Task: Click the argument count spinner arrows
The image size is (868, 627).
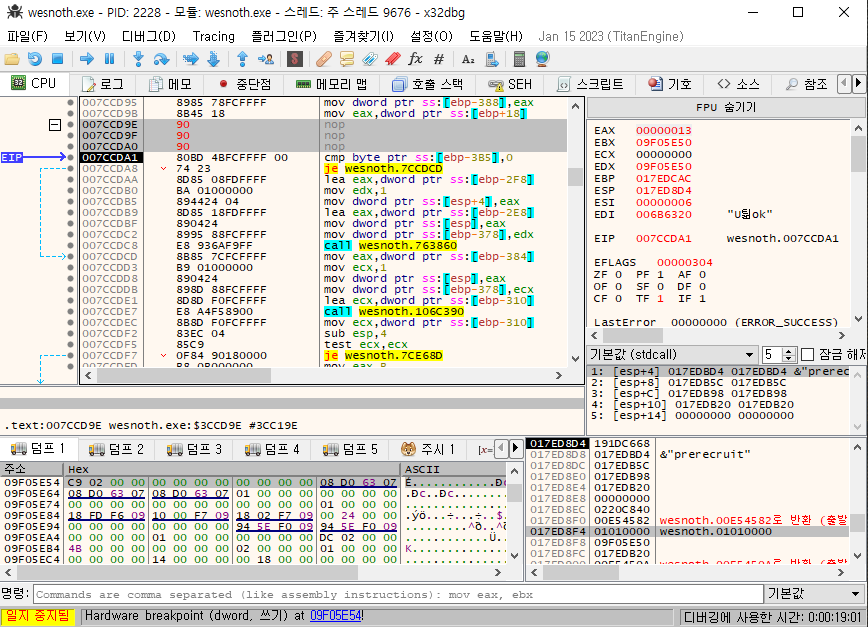Action: click(790, 354)
